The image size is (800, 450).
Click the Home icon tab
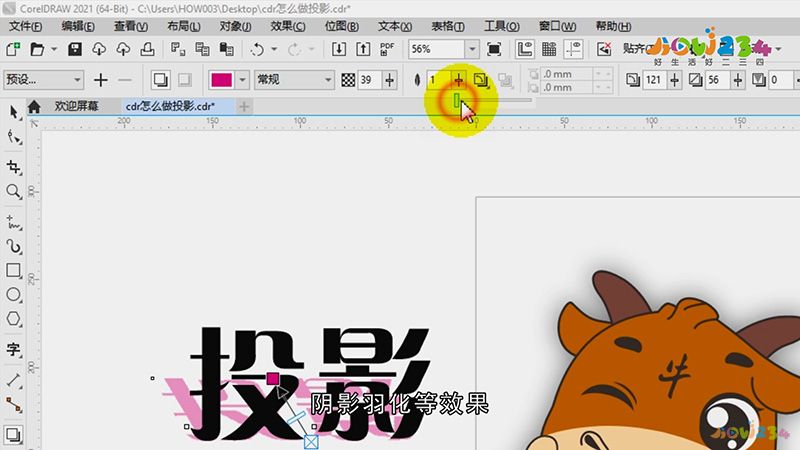click(34, 106)
